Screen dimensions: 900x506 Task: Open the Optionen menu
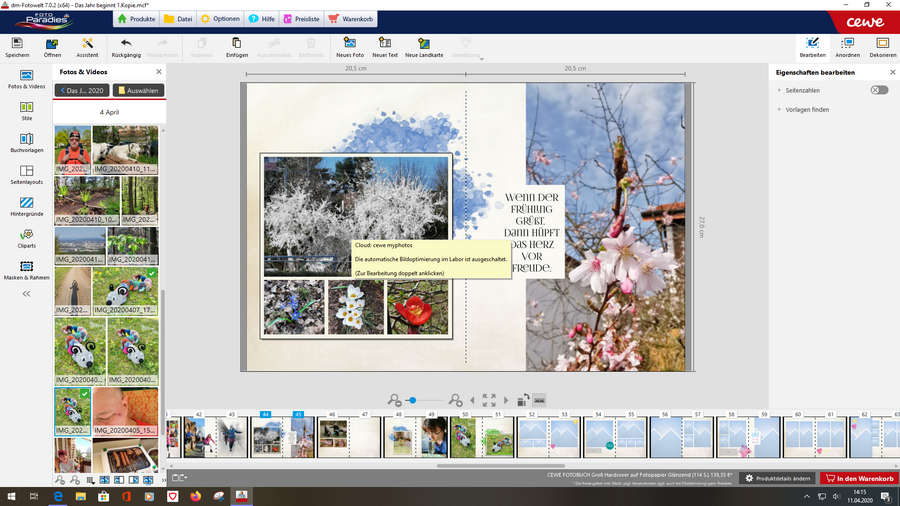tap(219, 19)
